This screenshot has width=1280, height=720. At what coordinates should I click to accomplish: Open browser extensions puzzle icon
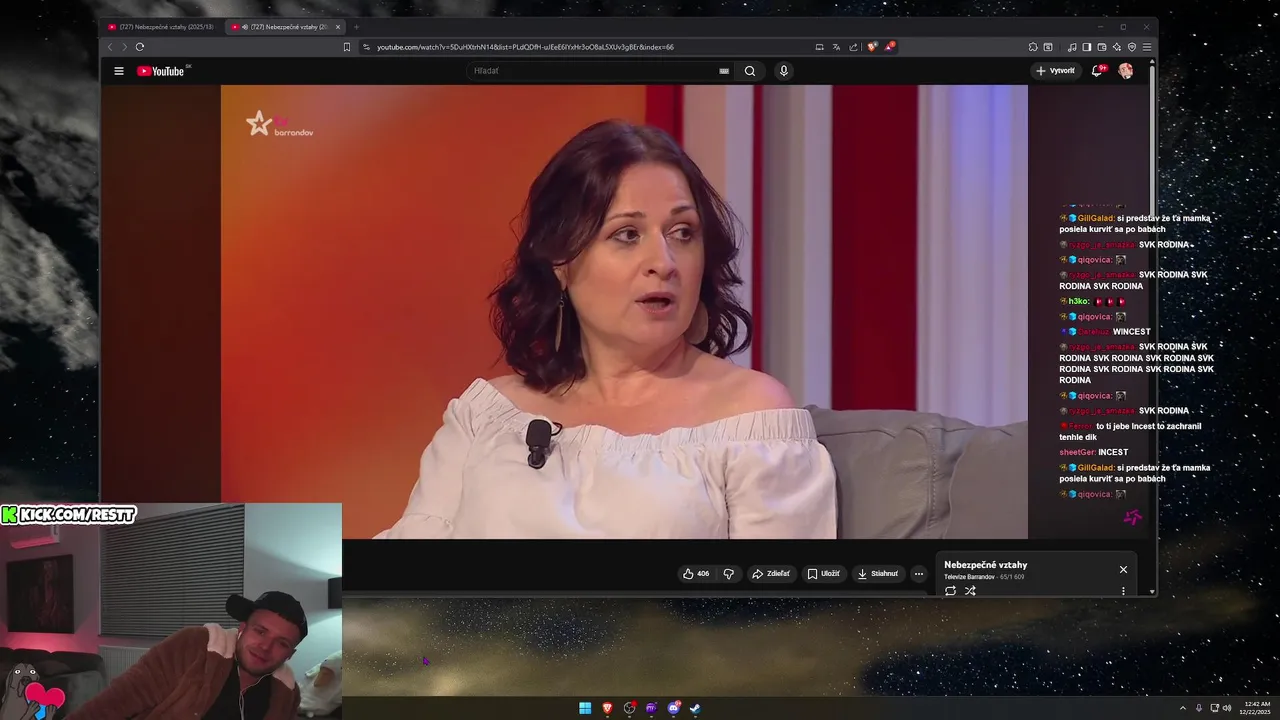[1033, 47]
